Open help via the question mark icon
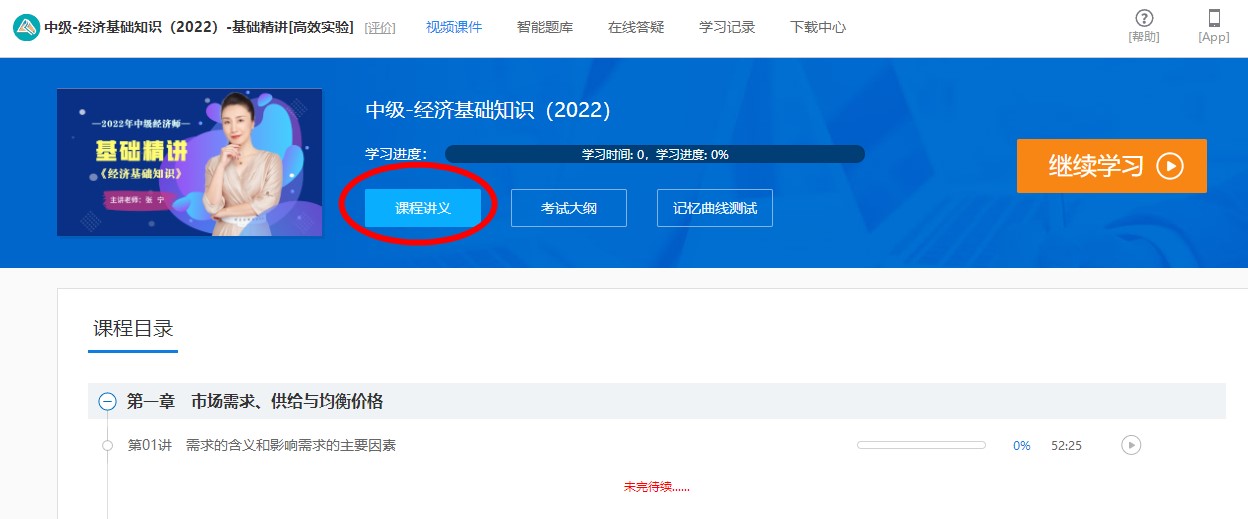 [x=1144, y=19]
